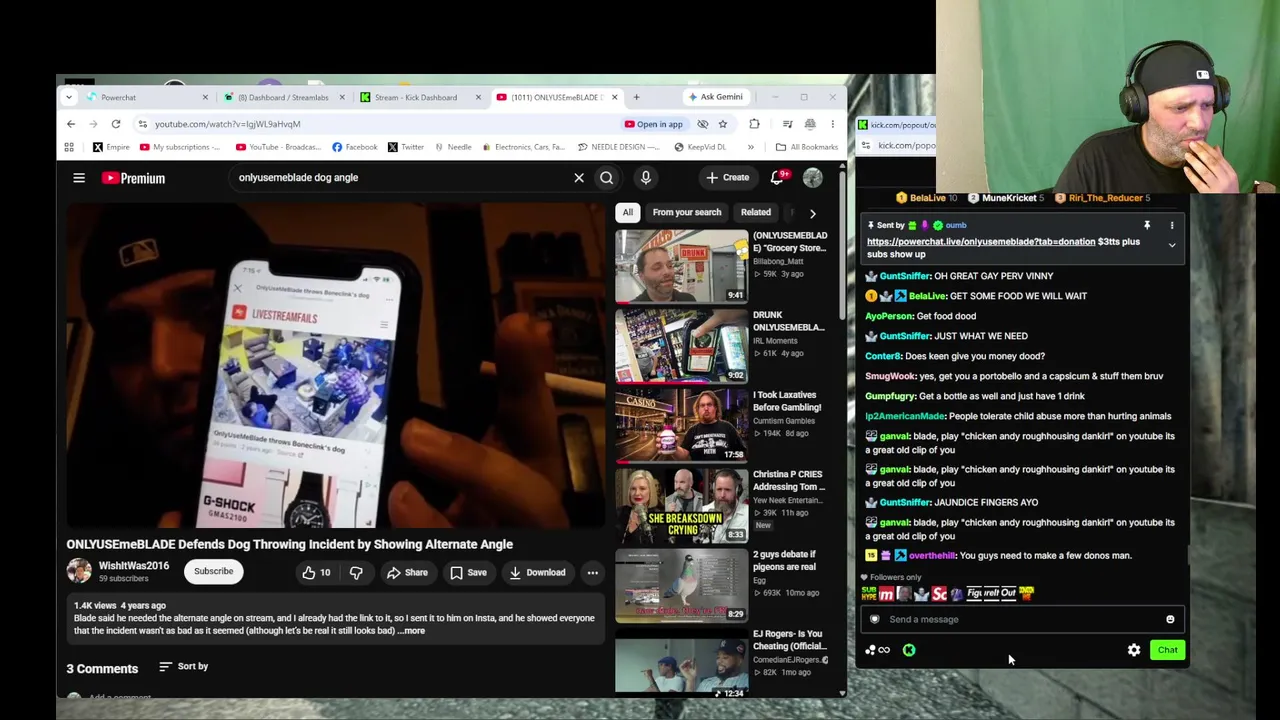Clear the YouTube search query

pyautogui.click(x=578, y=178)
